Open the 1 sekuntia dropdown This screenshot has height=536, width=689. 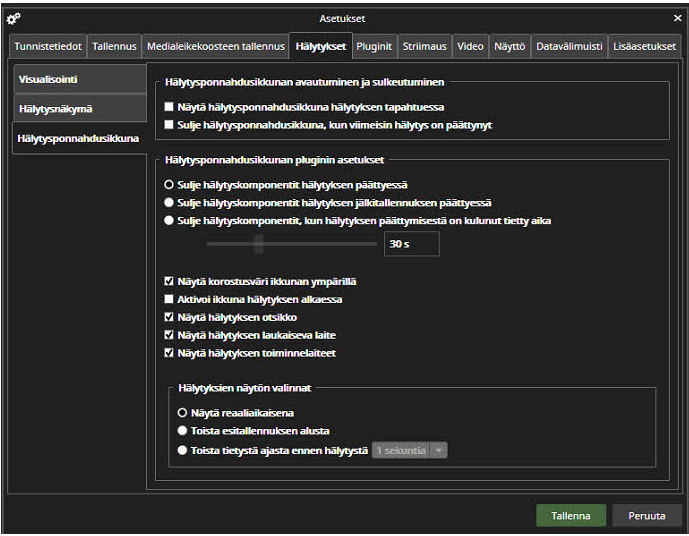tap(409, 451)
